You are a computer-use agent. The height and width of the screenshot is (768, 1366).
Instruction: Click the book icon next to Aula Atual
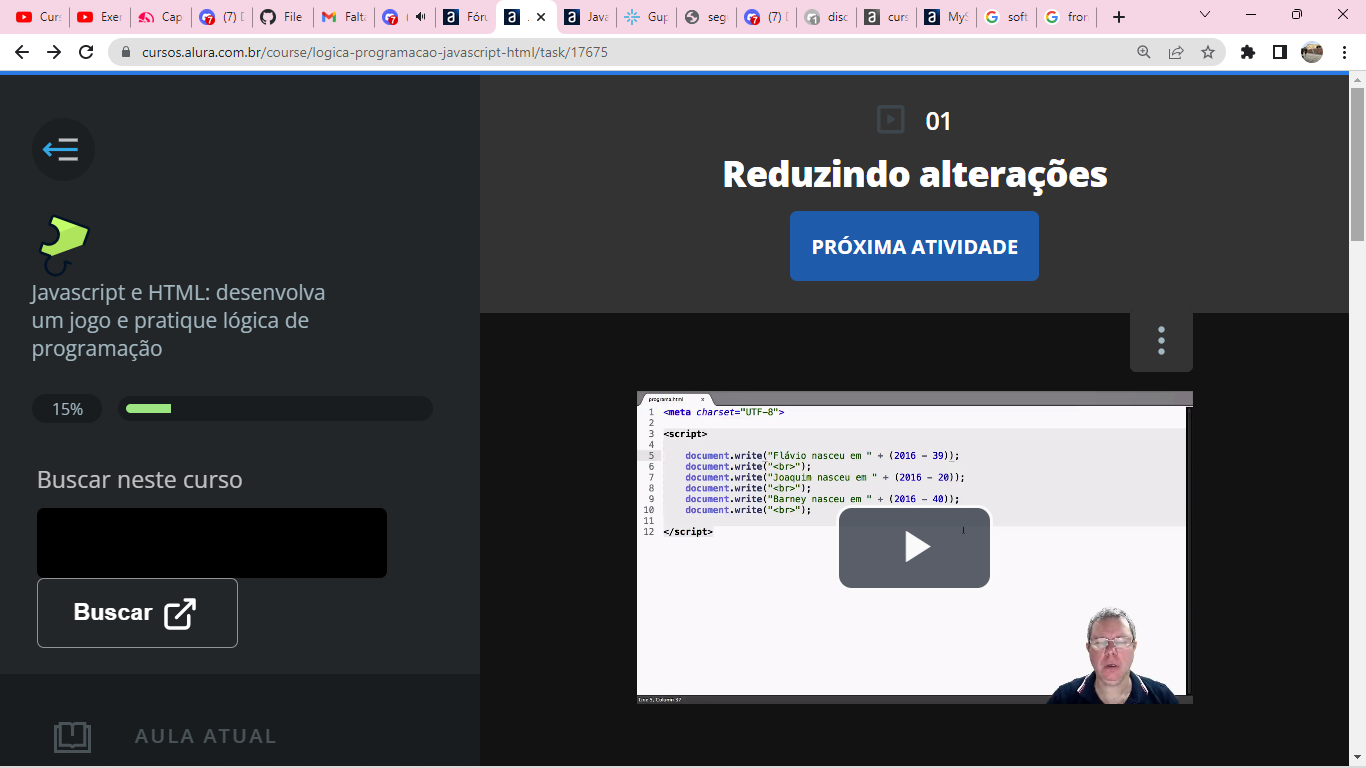[x=72, y=737]
